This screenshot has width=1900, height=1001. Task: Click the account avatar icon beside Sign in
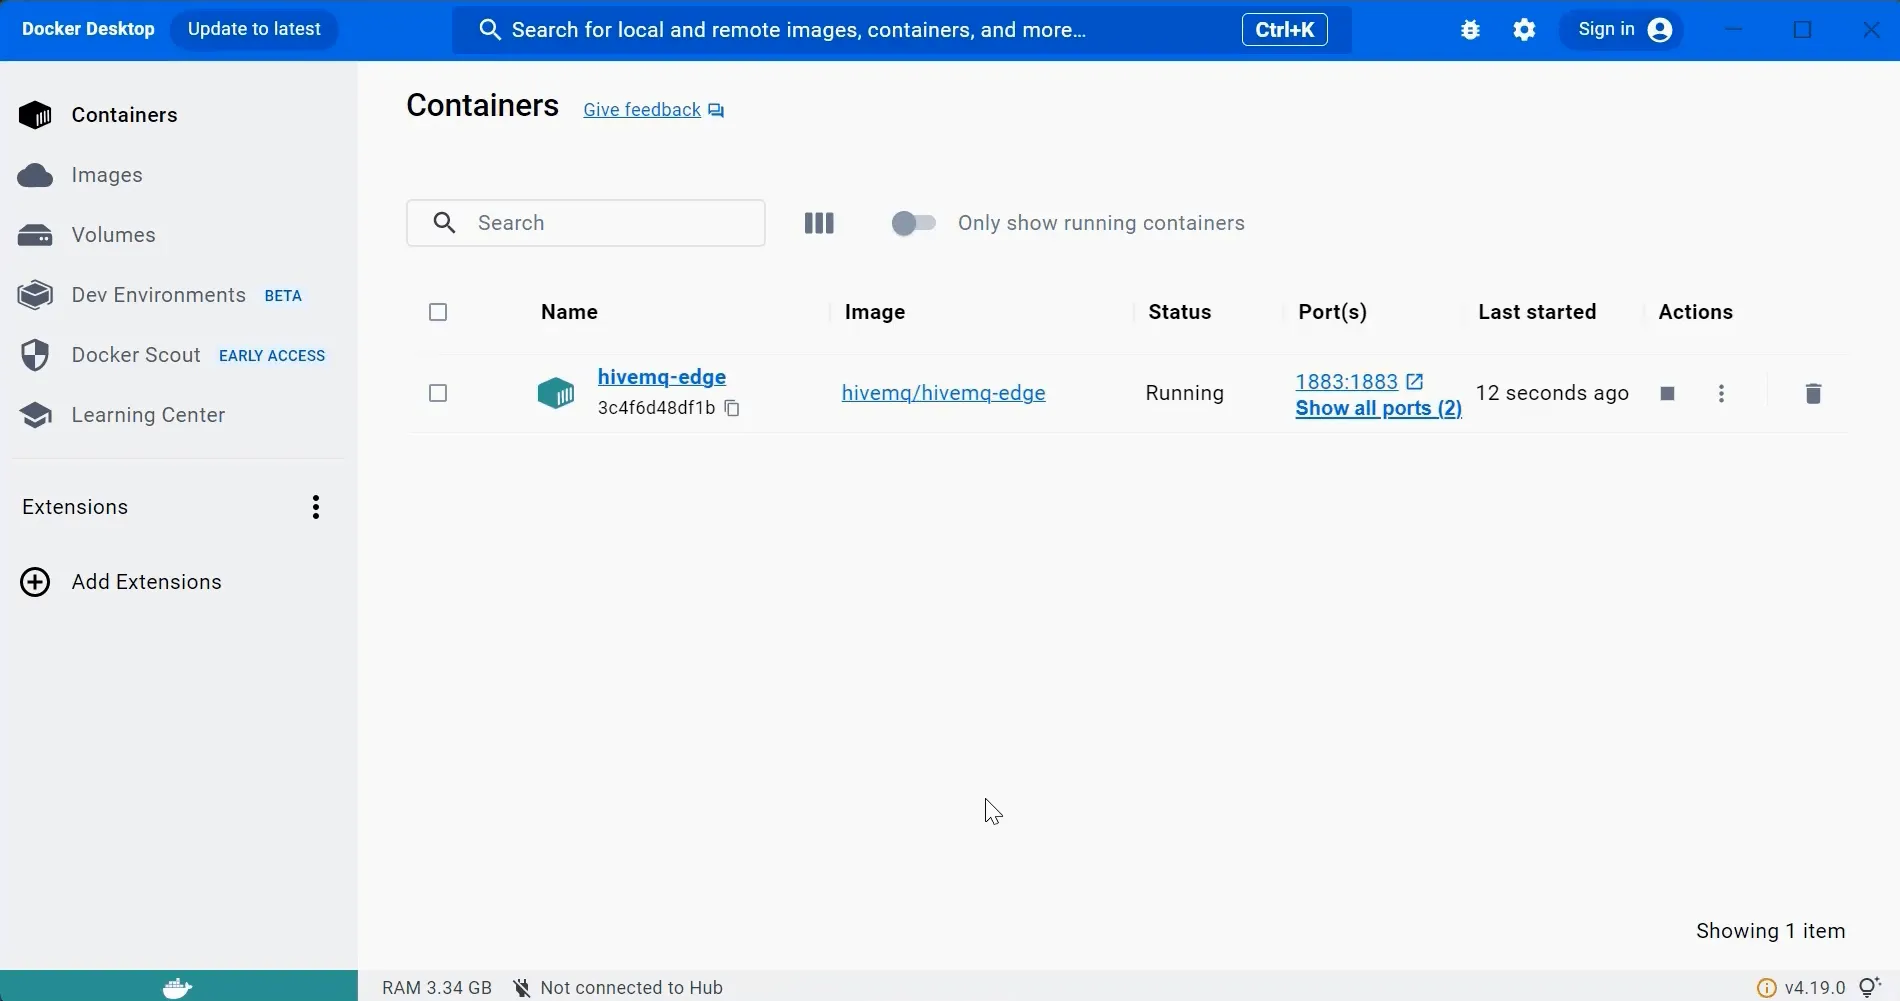pos(1660,30)
